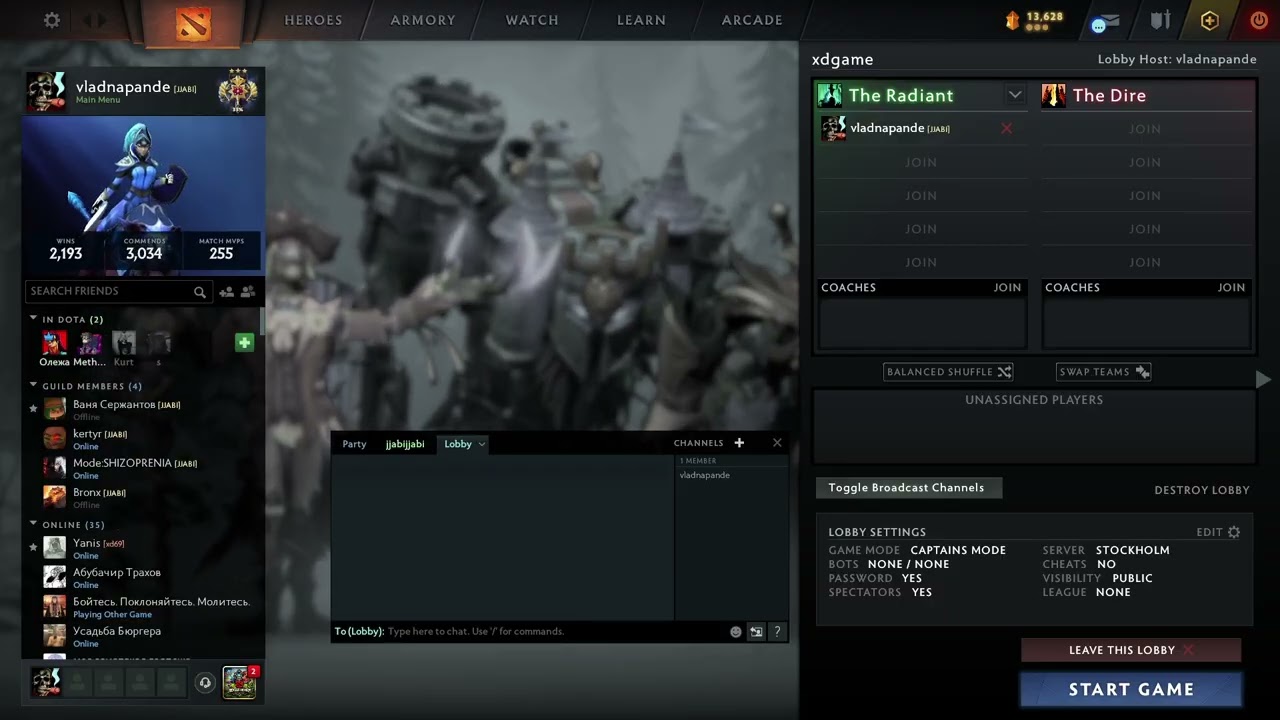Select Kurt avatar in In Dota row
1280x720 pixels.
124,343
